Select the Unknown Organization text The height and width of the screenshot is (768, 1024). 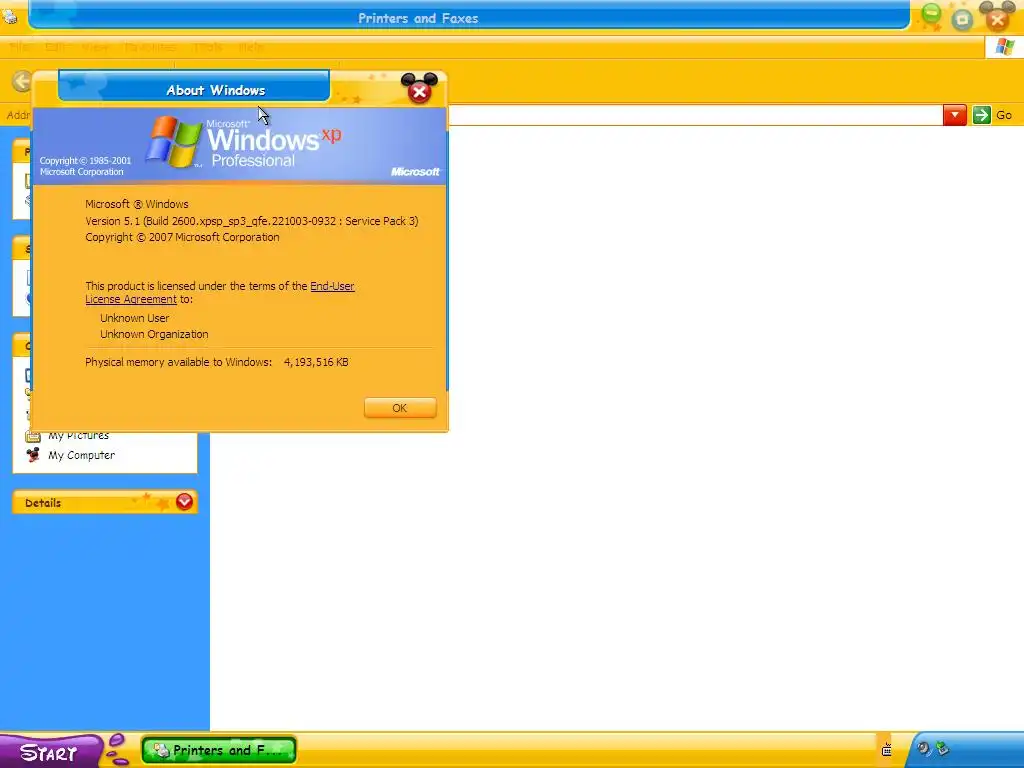[154, 334]
